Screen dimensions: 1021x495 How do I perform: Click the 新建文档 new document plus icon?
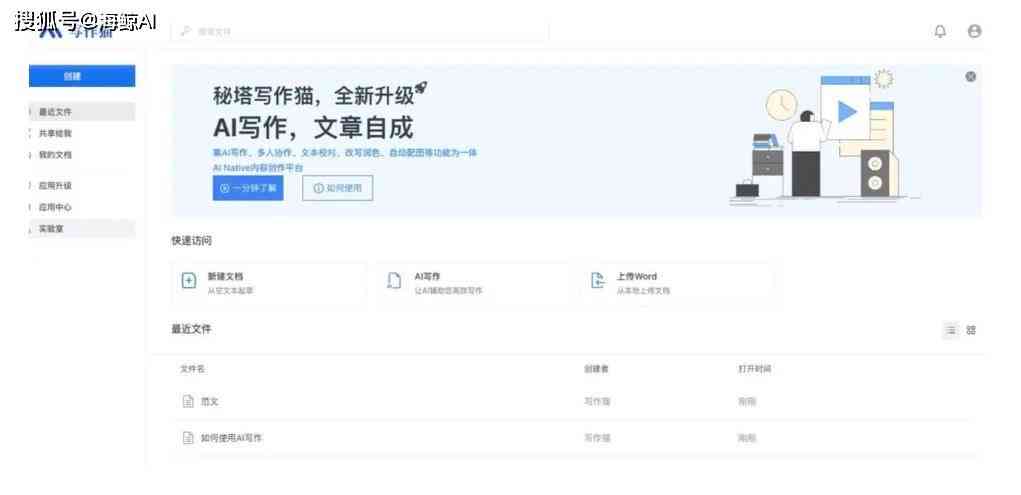(188, 281)
